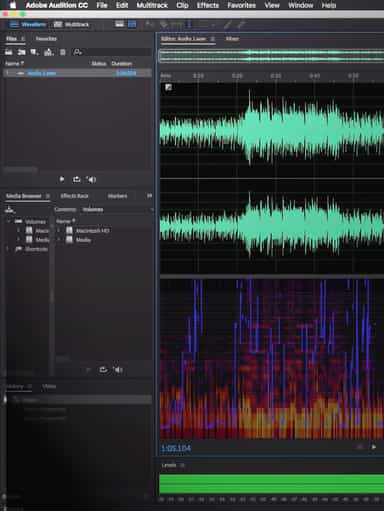Open the Edit menu

[x=122, y=5]
